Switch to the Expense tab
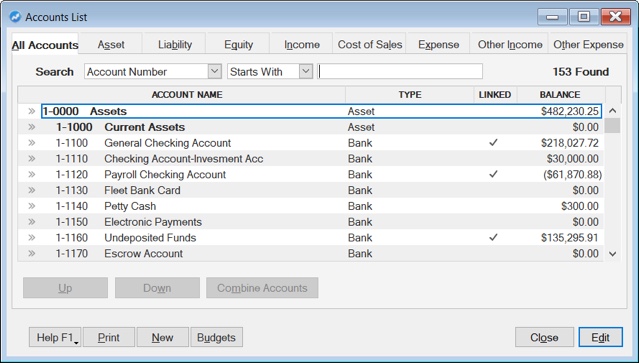 438,44
